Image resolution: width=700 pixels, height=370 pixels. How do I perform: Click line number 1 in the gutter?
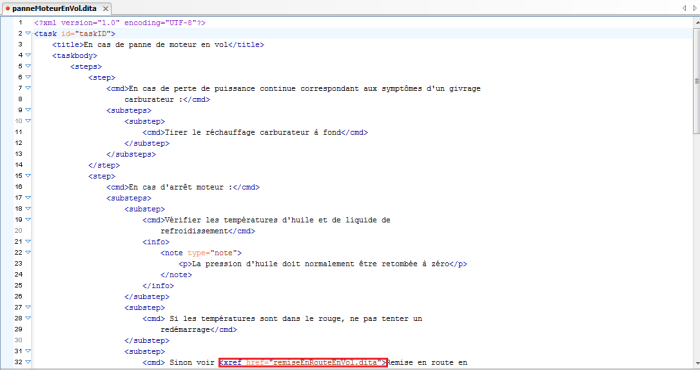point(20,22)
